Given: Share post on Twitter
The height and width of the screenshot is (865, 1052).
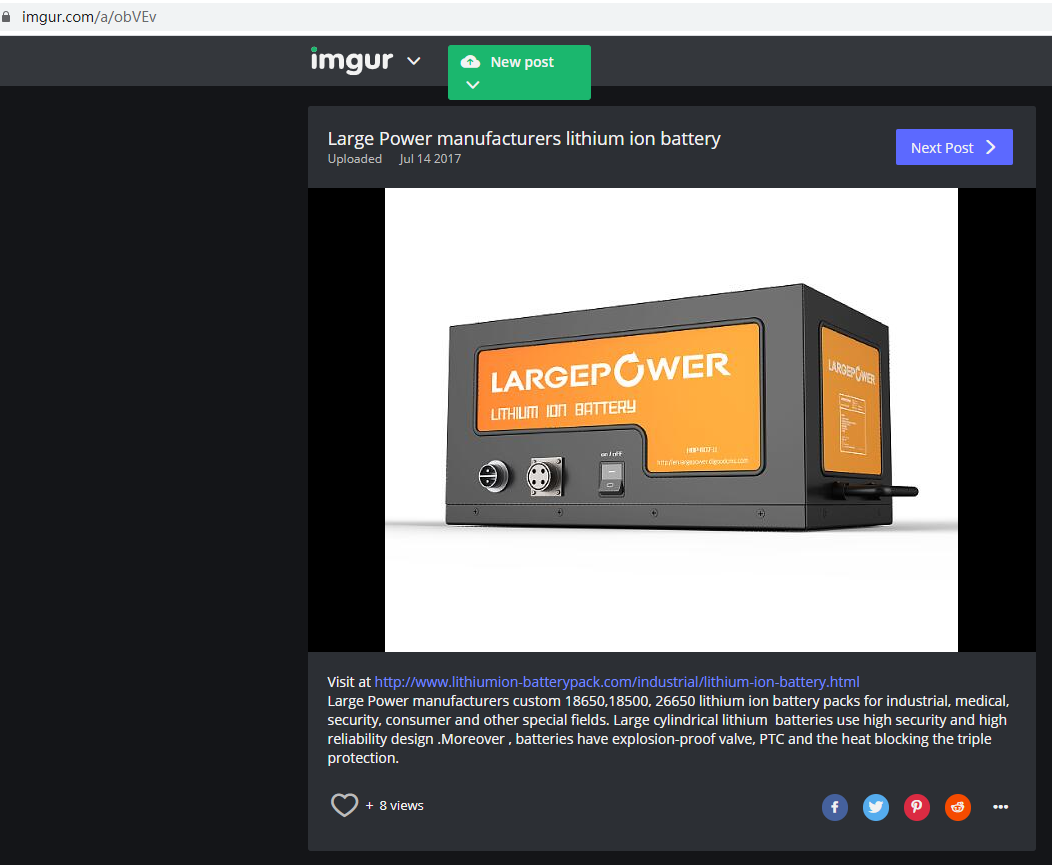Looking at the screenshot, I should 876,807.
